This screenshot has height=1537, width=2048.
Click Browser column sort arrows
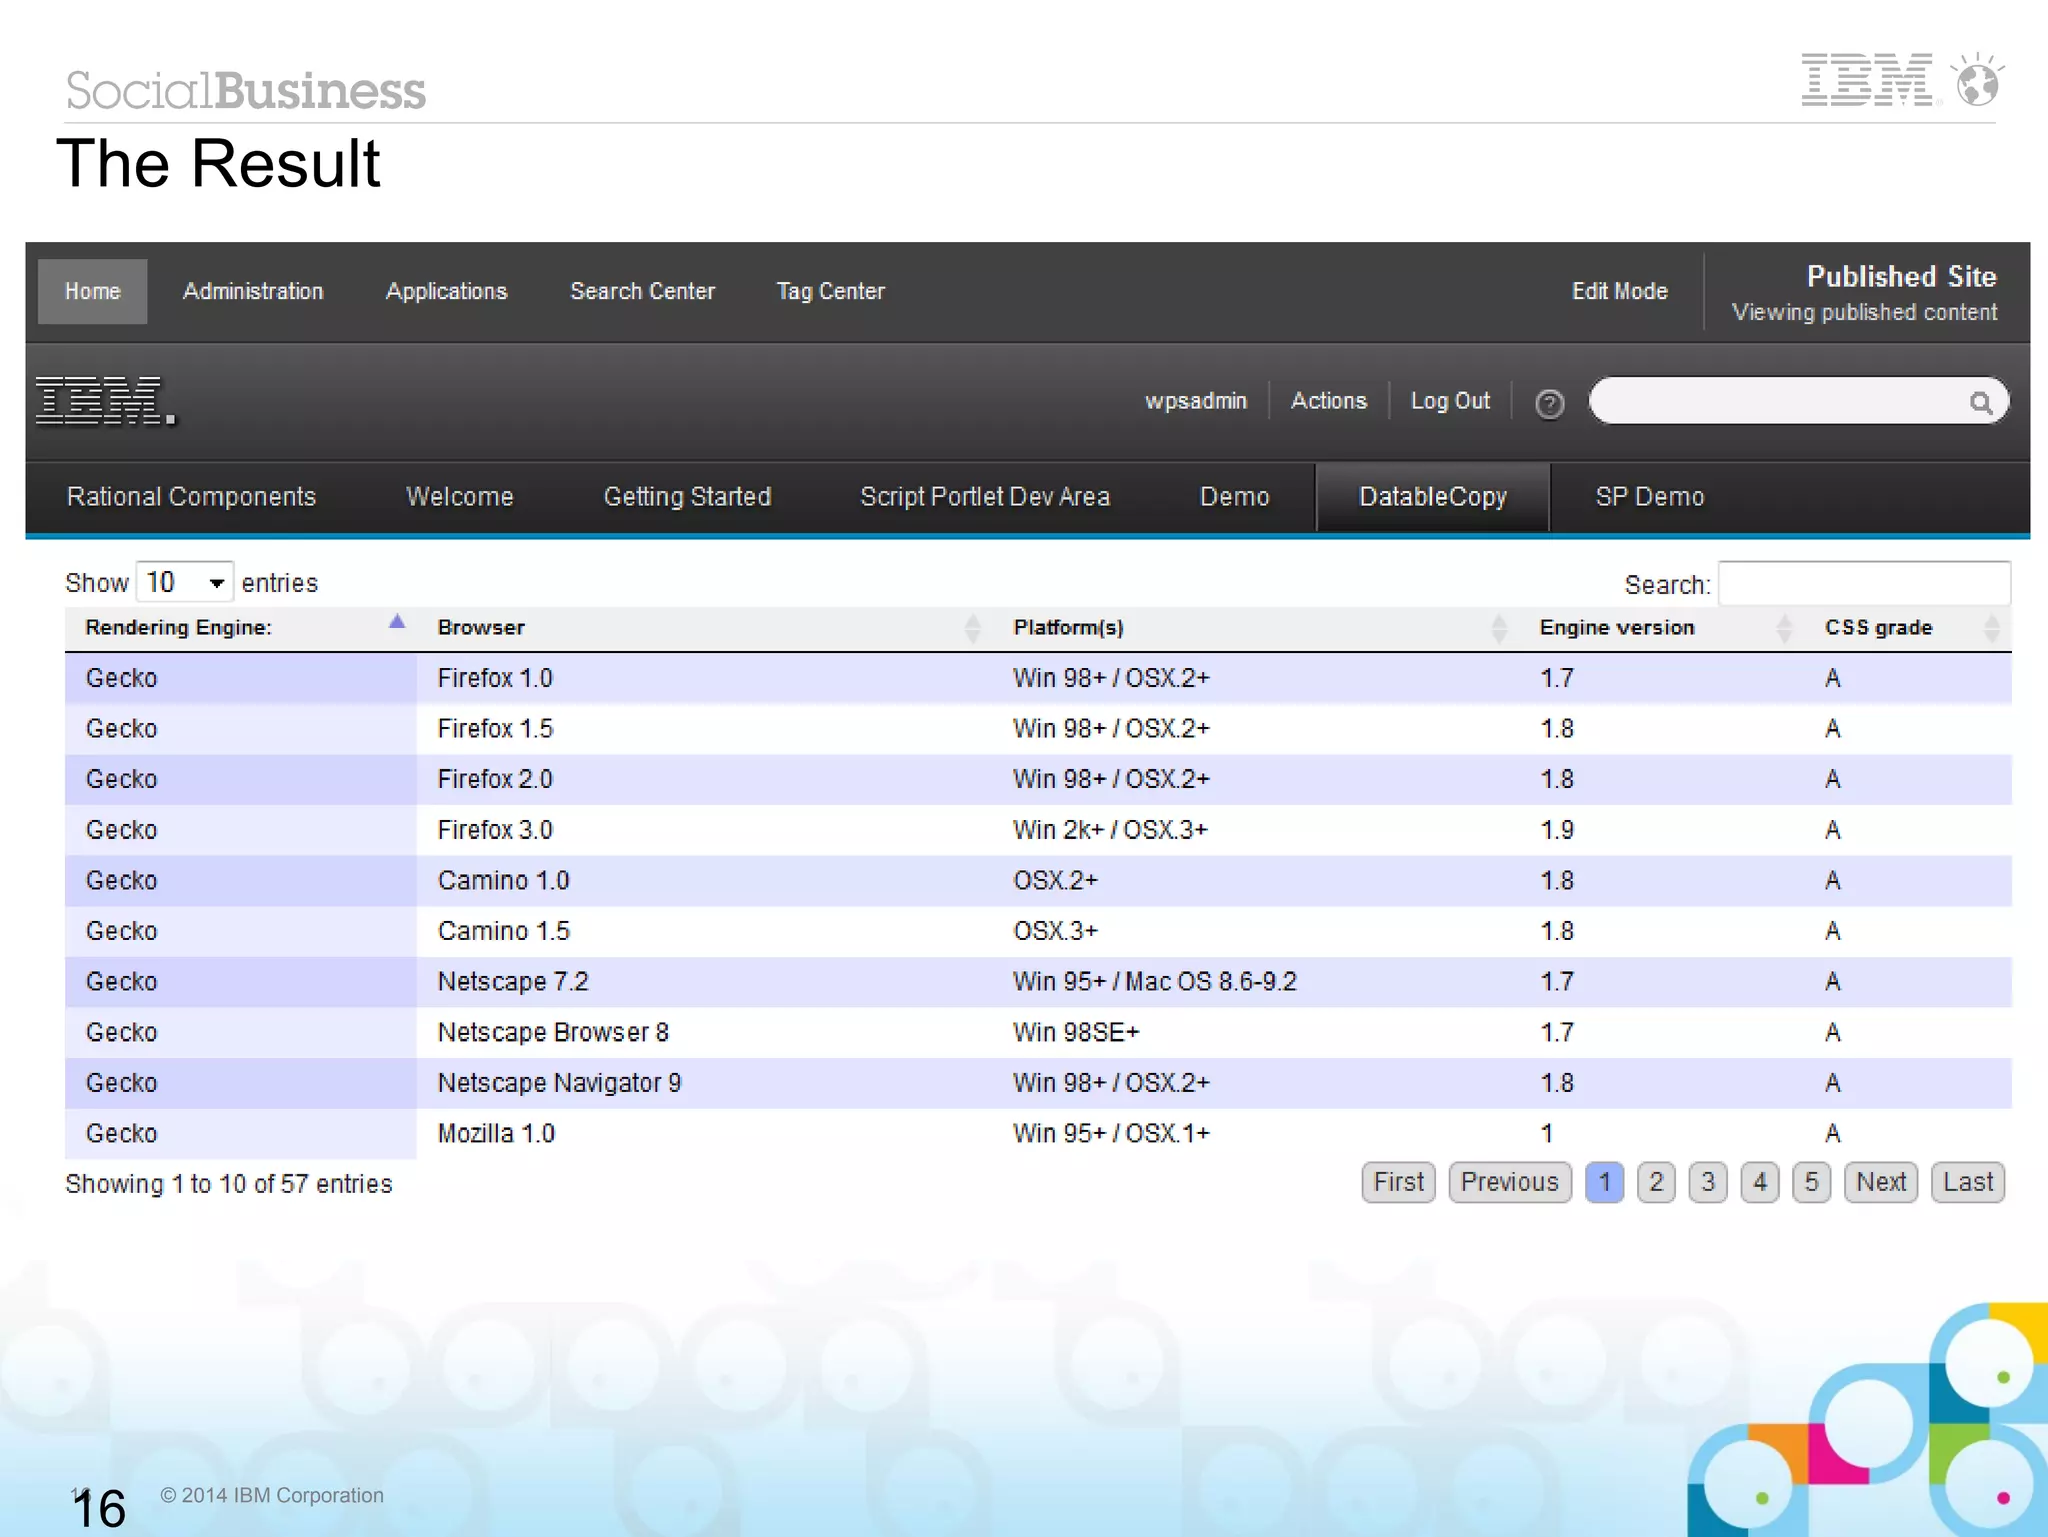pos(972,628)
